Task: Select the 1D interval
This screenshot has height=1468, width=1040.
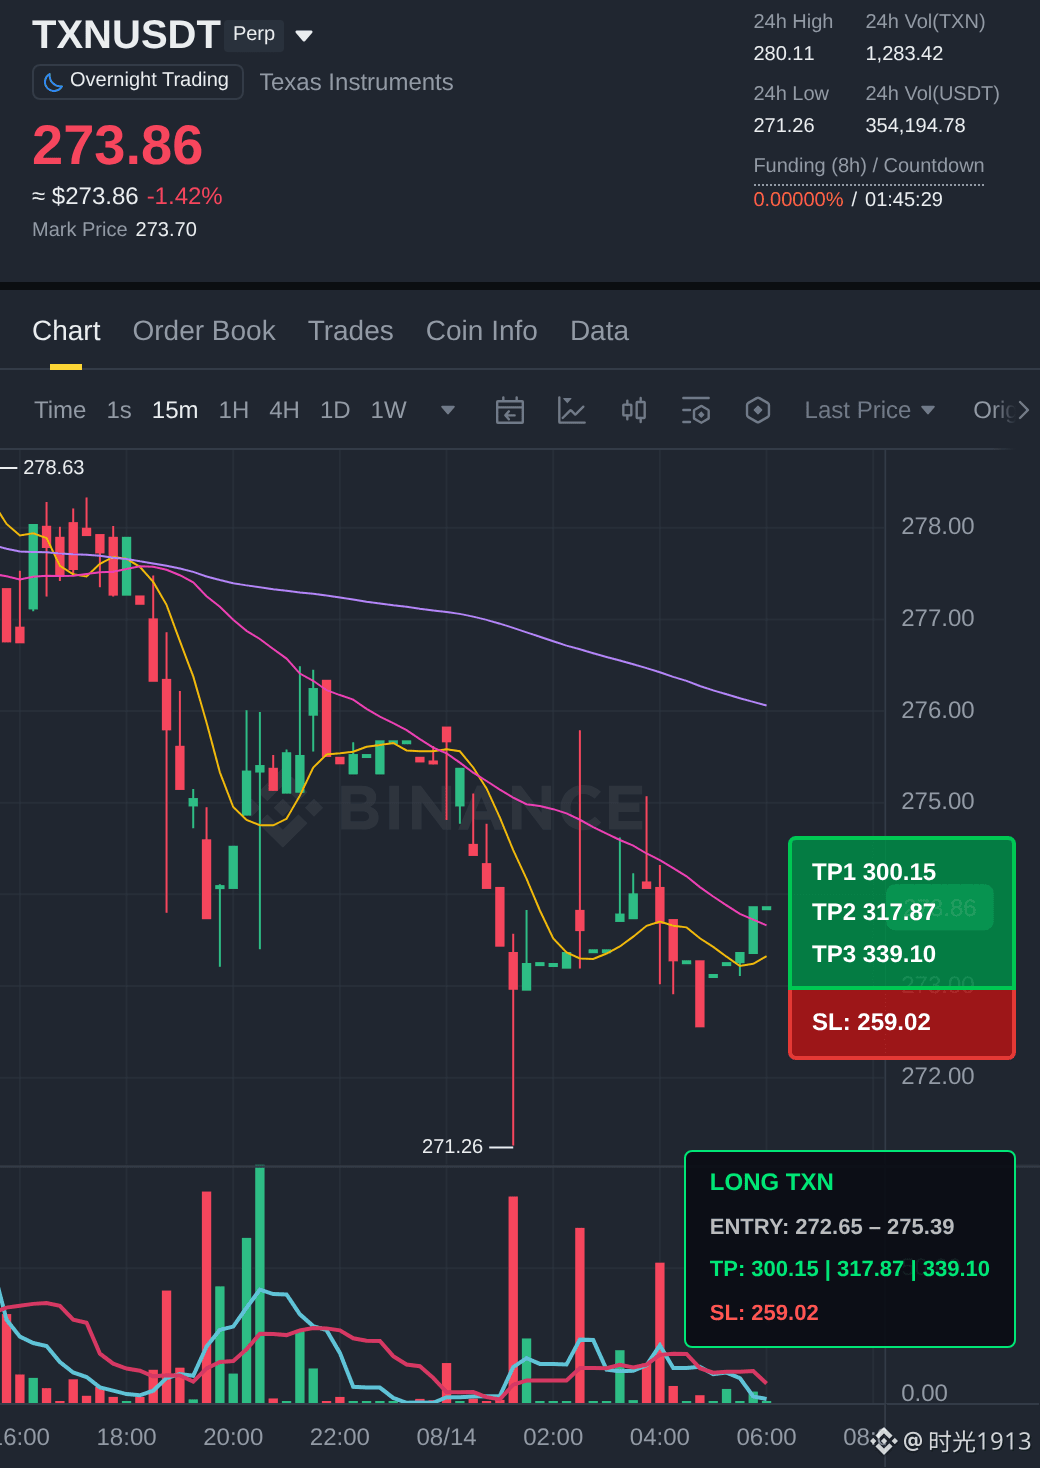Action: click(335, 410)
